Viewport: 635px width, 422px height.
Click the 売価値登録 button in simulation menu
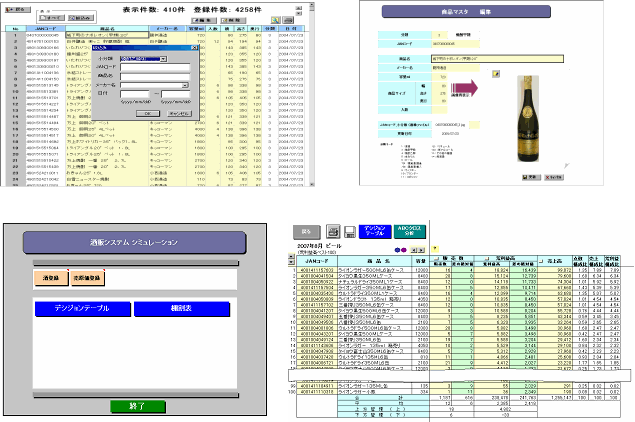coord(88,278)
